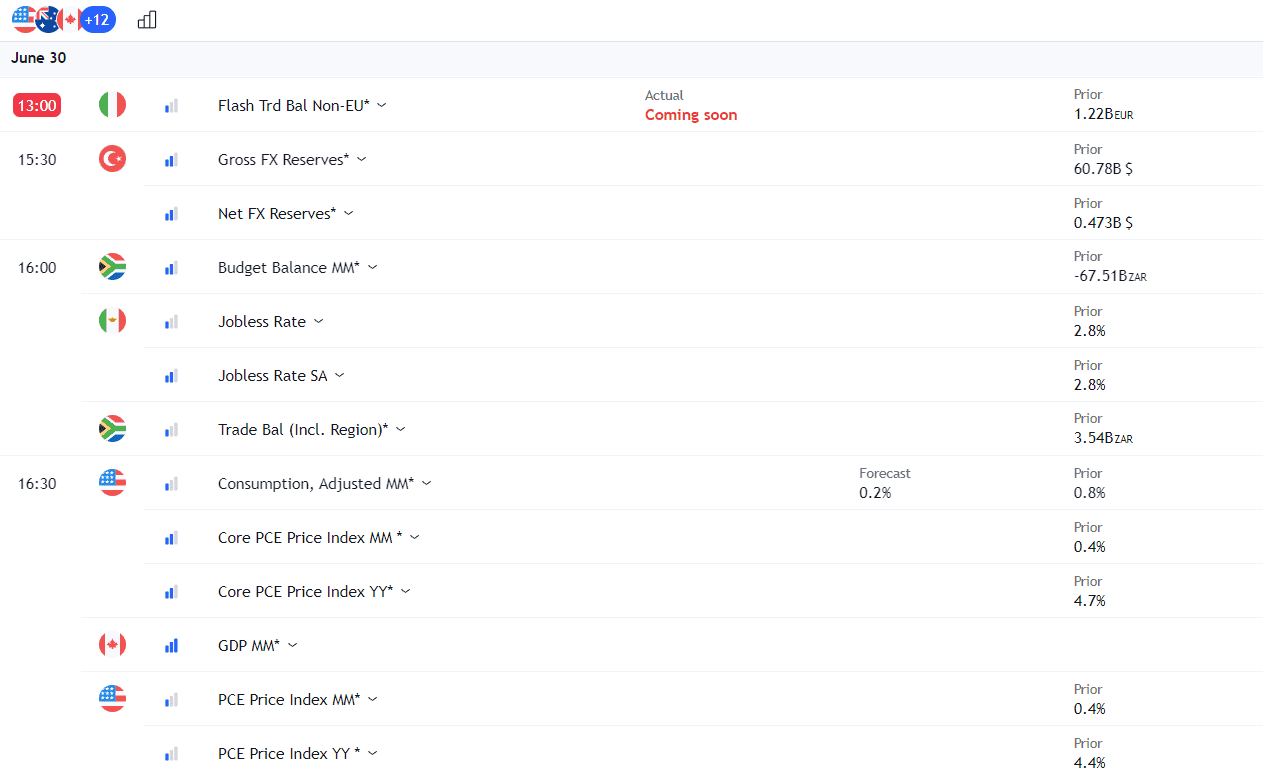This screenshot has height=769, width=1263.
Task: Click the importance bar chart filter icon
Action: (147, 19)
